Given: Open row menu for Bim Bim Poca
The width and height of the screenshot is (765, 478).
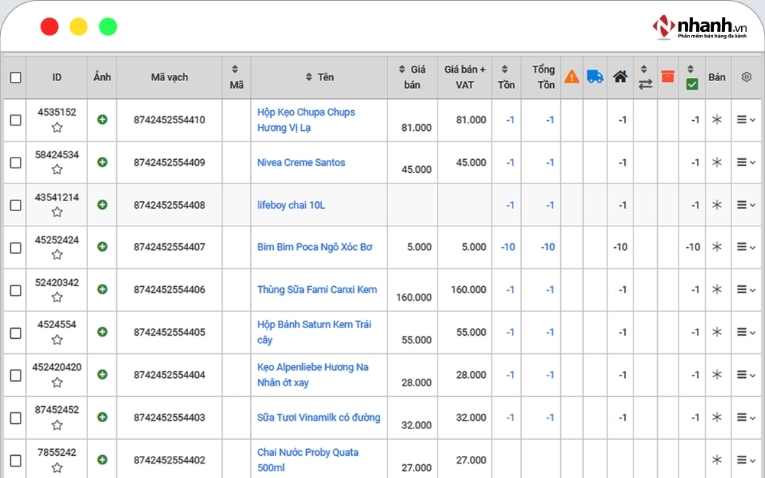Looking at the screenshot, I should click(745, 247).
